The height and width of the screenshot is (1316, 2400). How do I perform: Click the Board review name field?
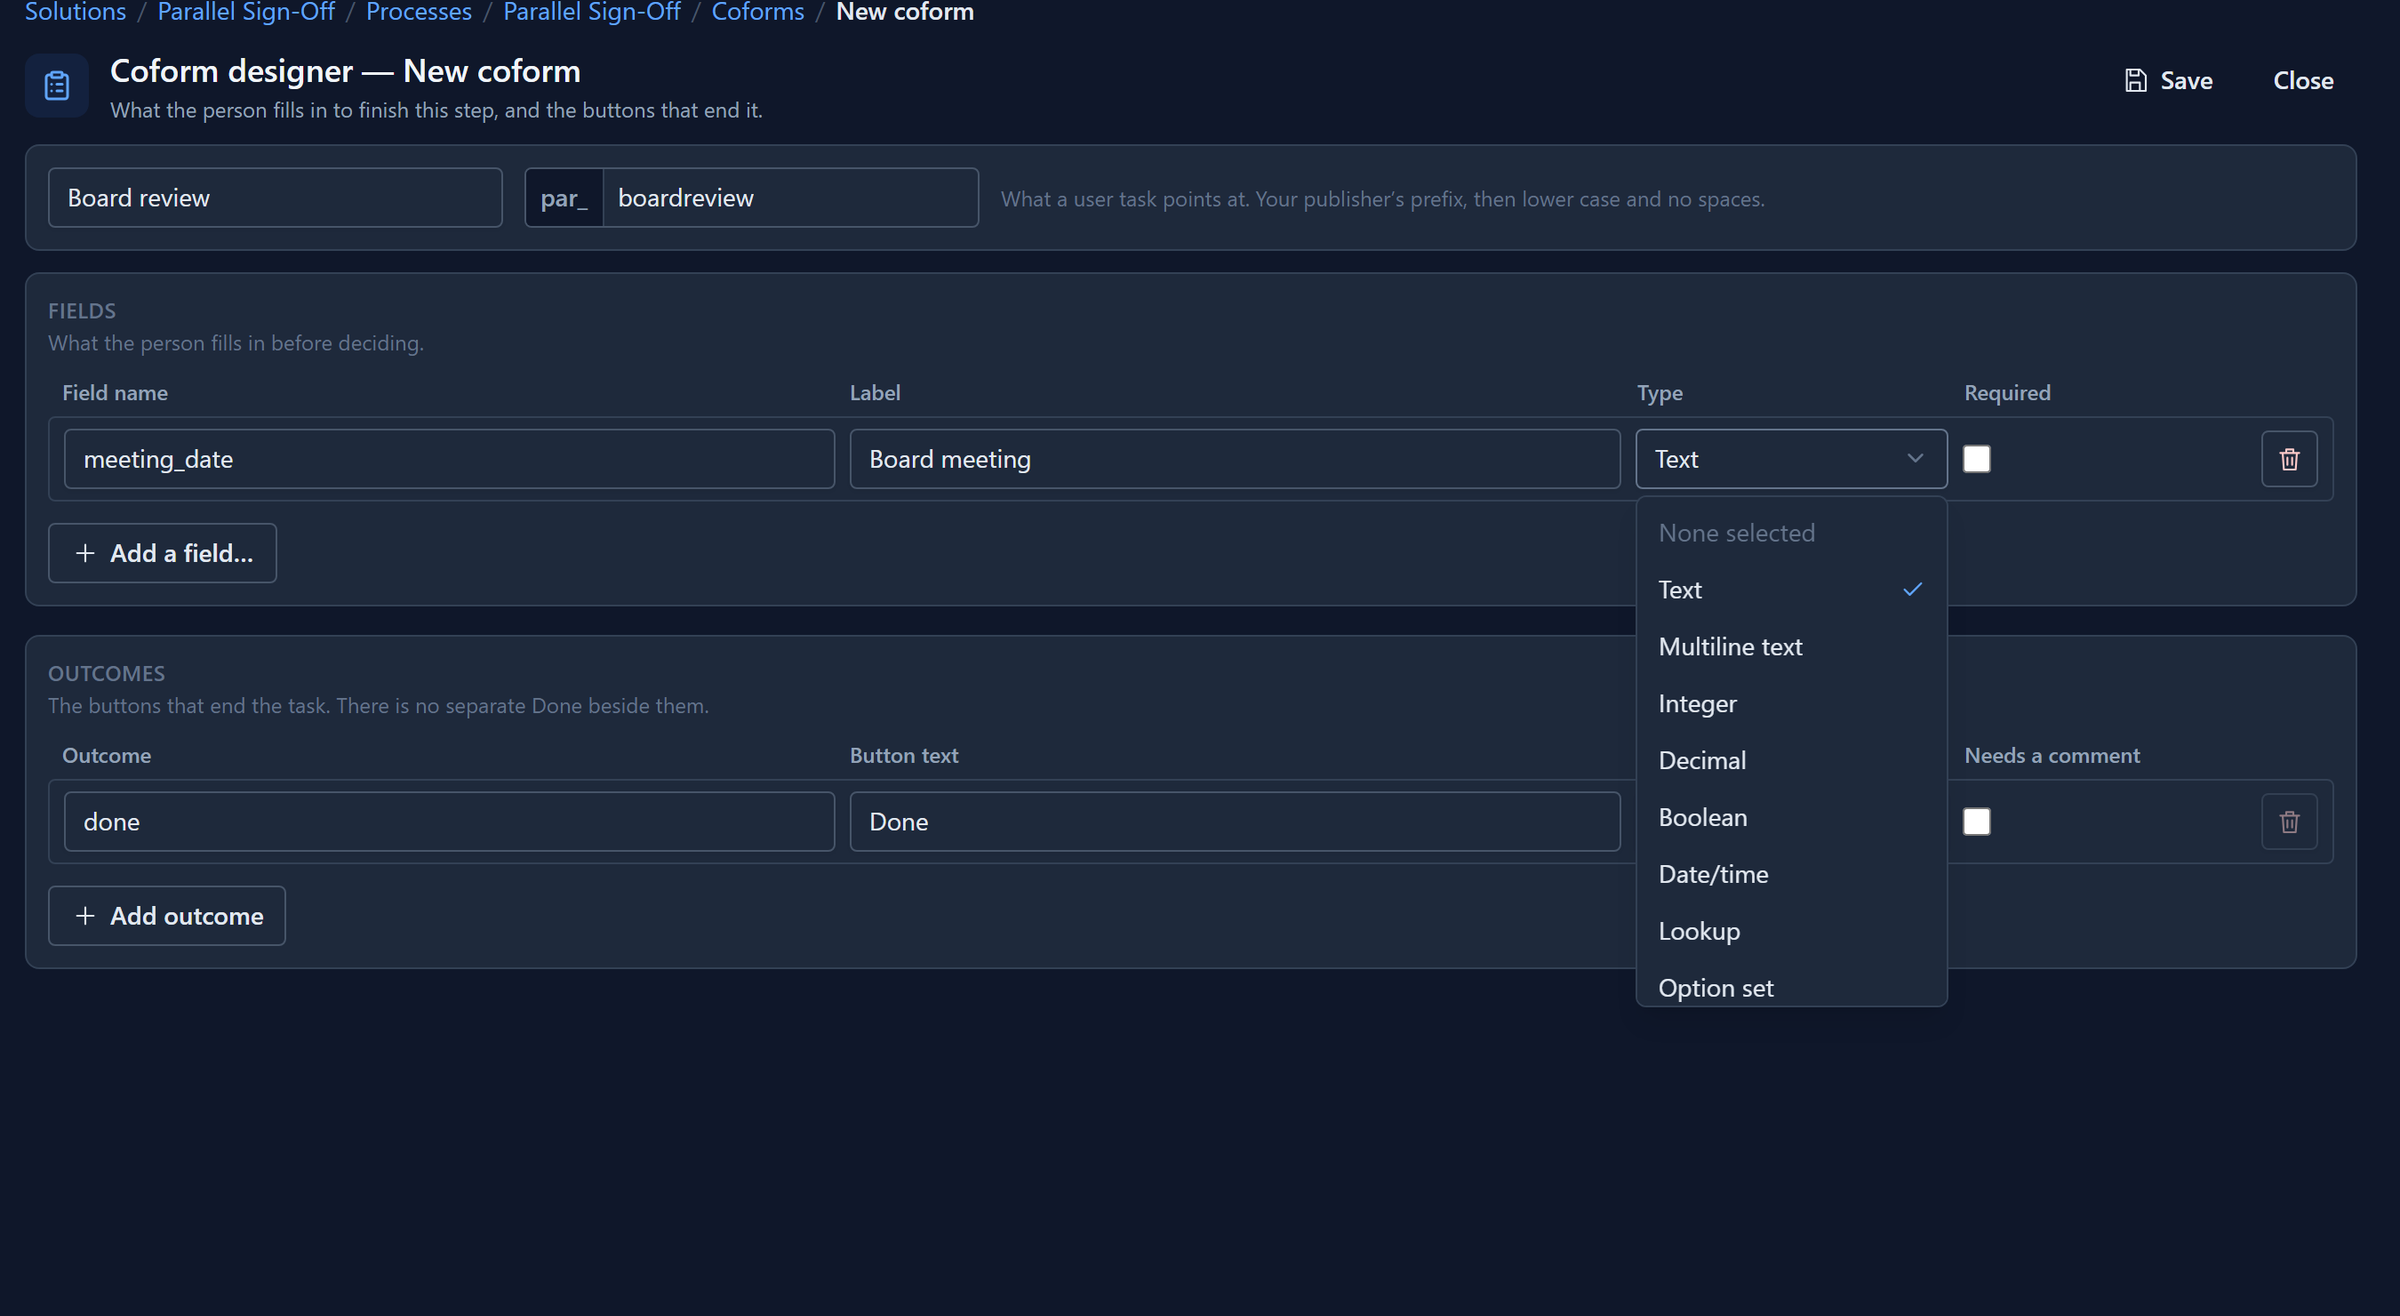[x=275, y=198]
